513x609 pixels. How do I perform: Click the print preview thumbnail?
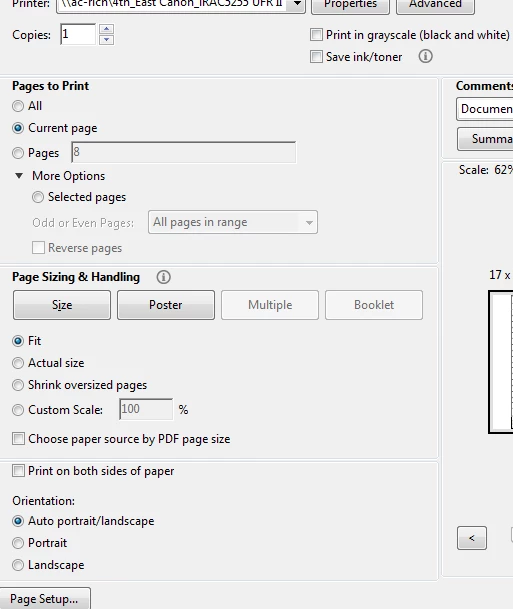(x=501, y=362)
